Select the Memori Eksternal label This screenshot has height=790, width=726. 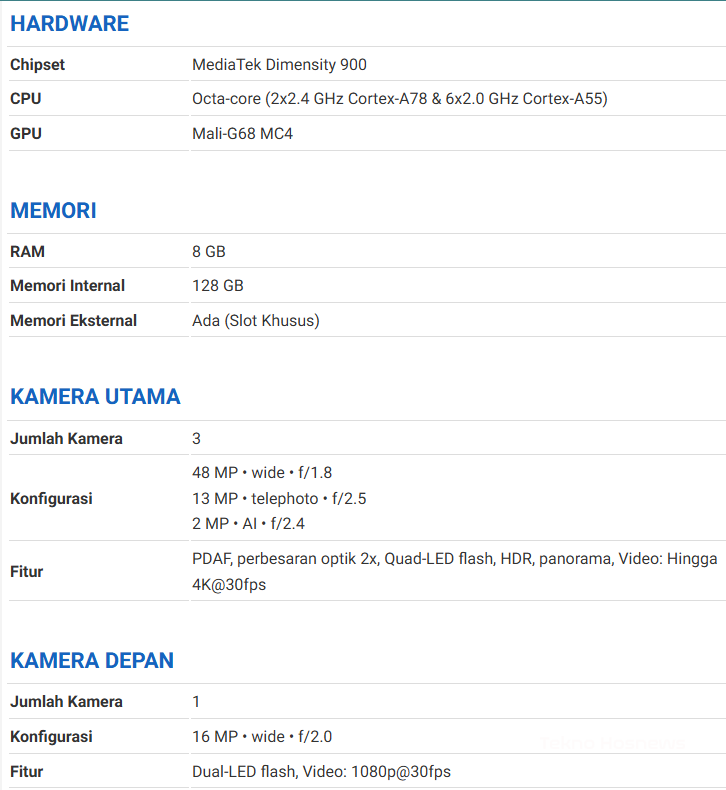(73, 321)
